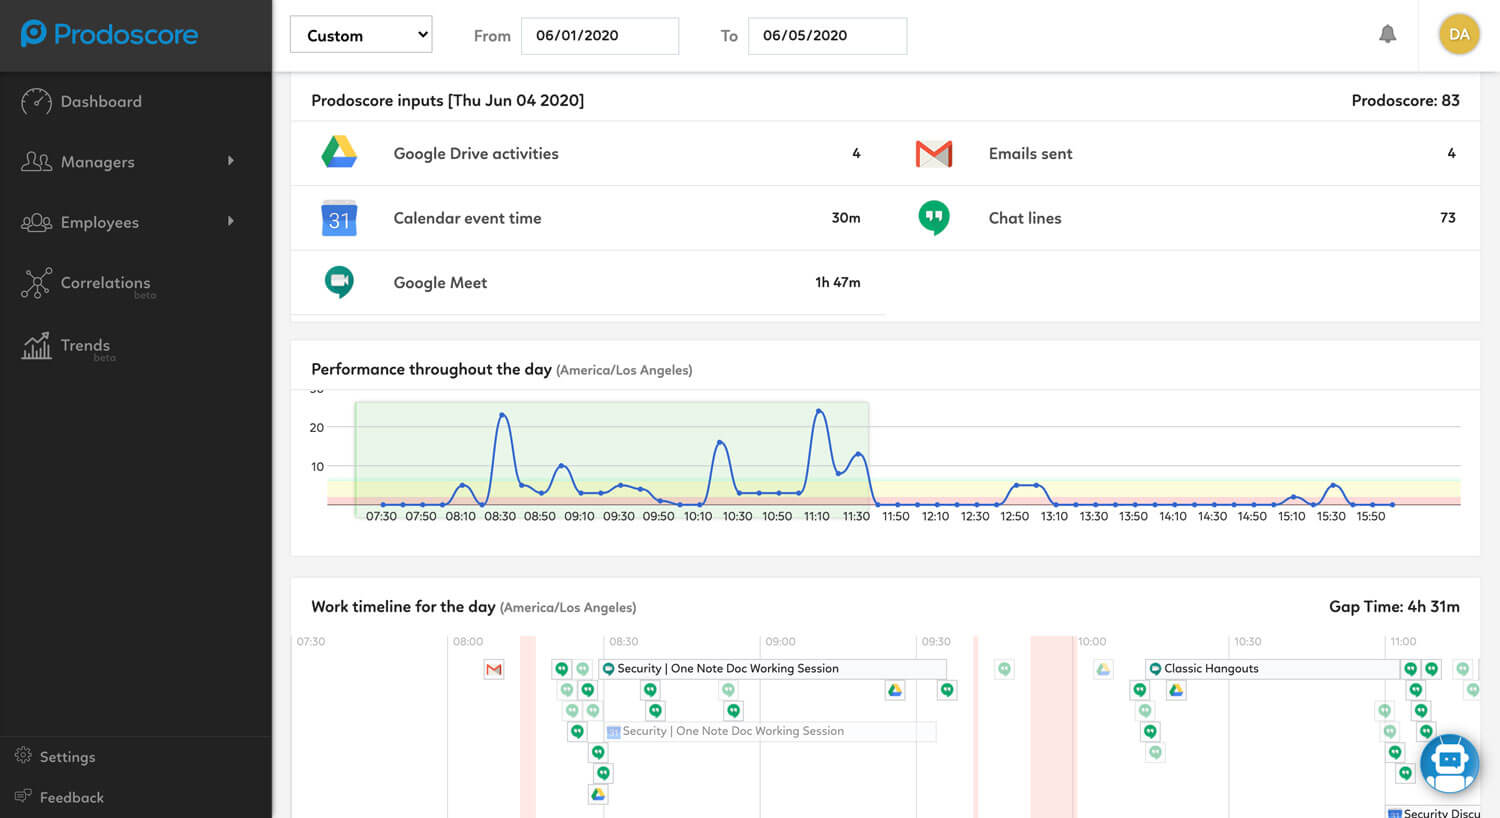Click the Chat lines label
Screen dimensions: 1500x818
(x=1025, y=218)
